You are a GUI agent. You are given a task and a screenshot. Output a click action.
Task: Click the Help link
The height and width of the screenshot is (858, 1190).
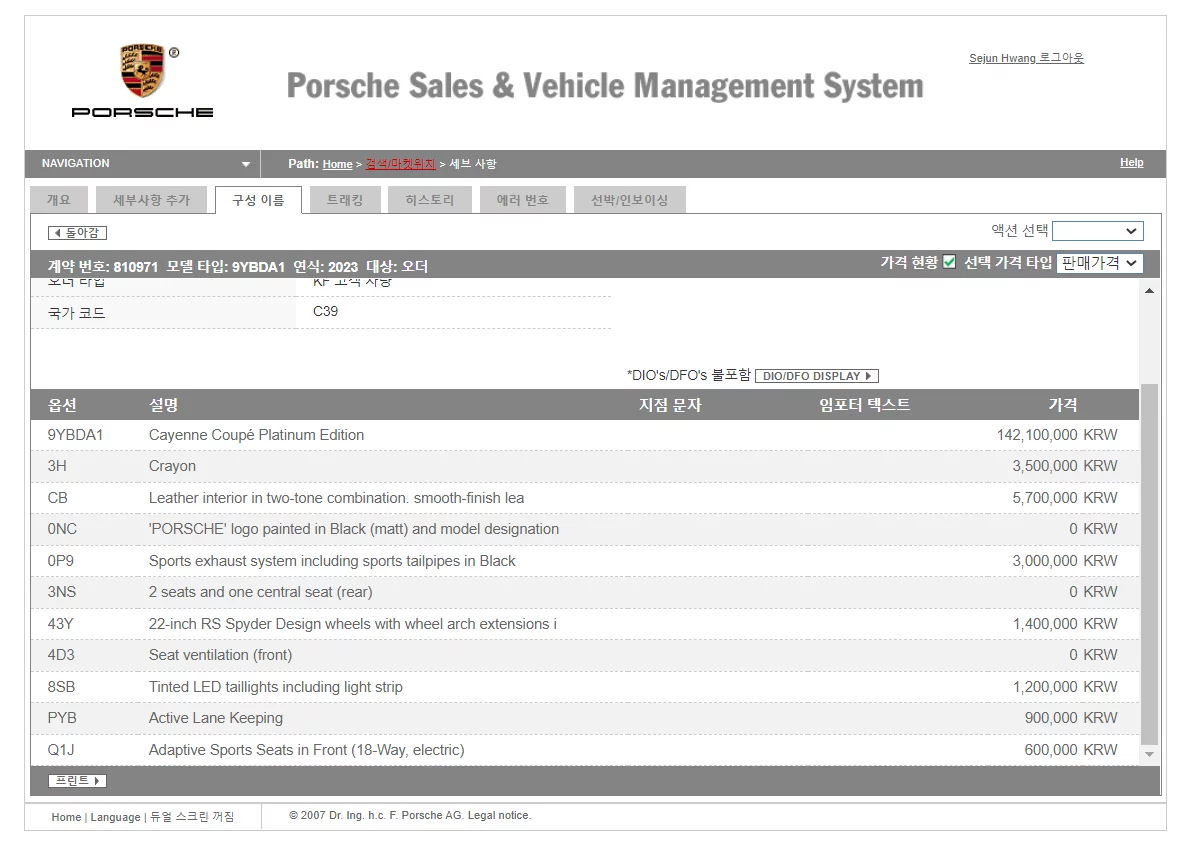coord(1131,163)
